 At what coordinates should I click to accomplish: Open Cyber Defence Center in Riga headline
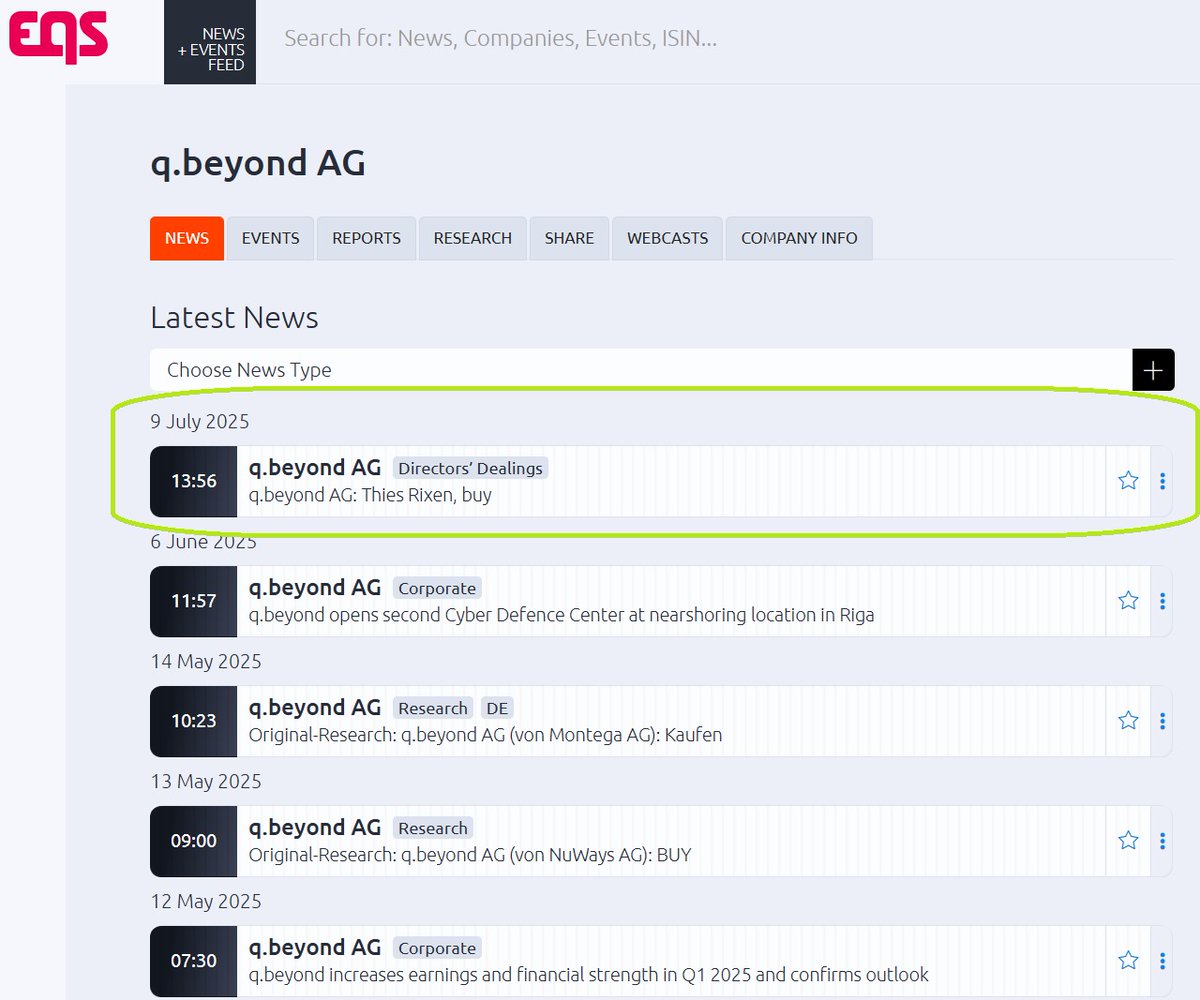[561, 615]
